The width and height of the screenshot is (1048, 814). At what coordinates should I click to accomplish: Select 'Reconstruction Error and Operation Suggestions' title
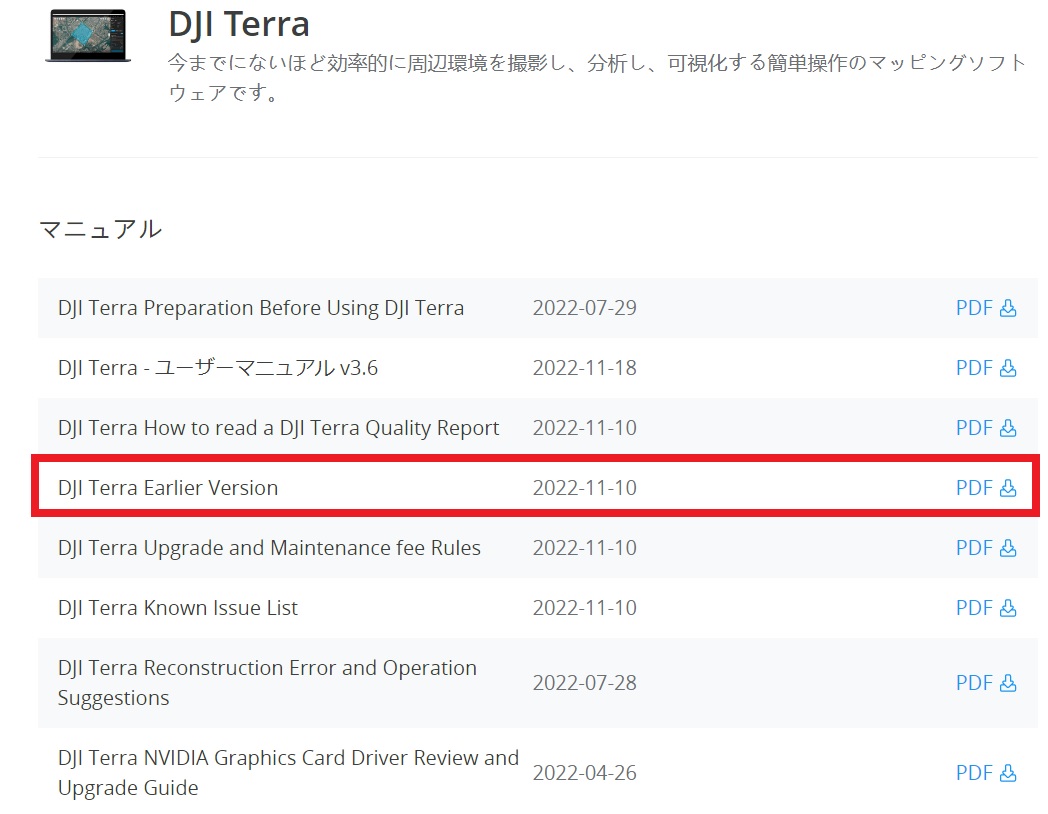pyautogui.click(x=267, y=683)
